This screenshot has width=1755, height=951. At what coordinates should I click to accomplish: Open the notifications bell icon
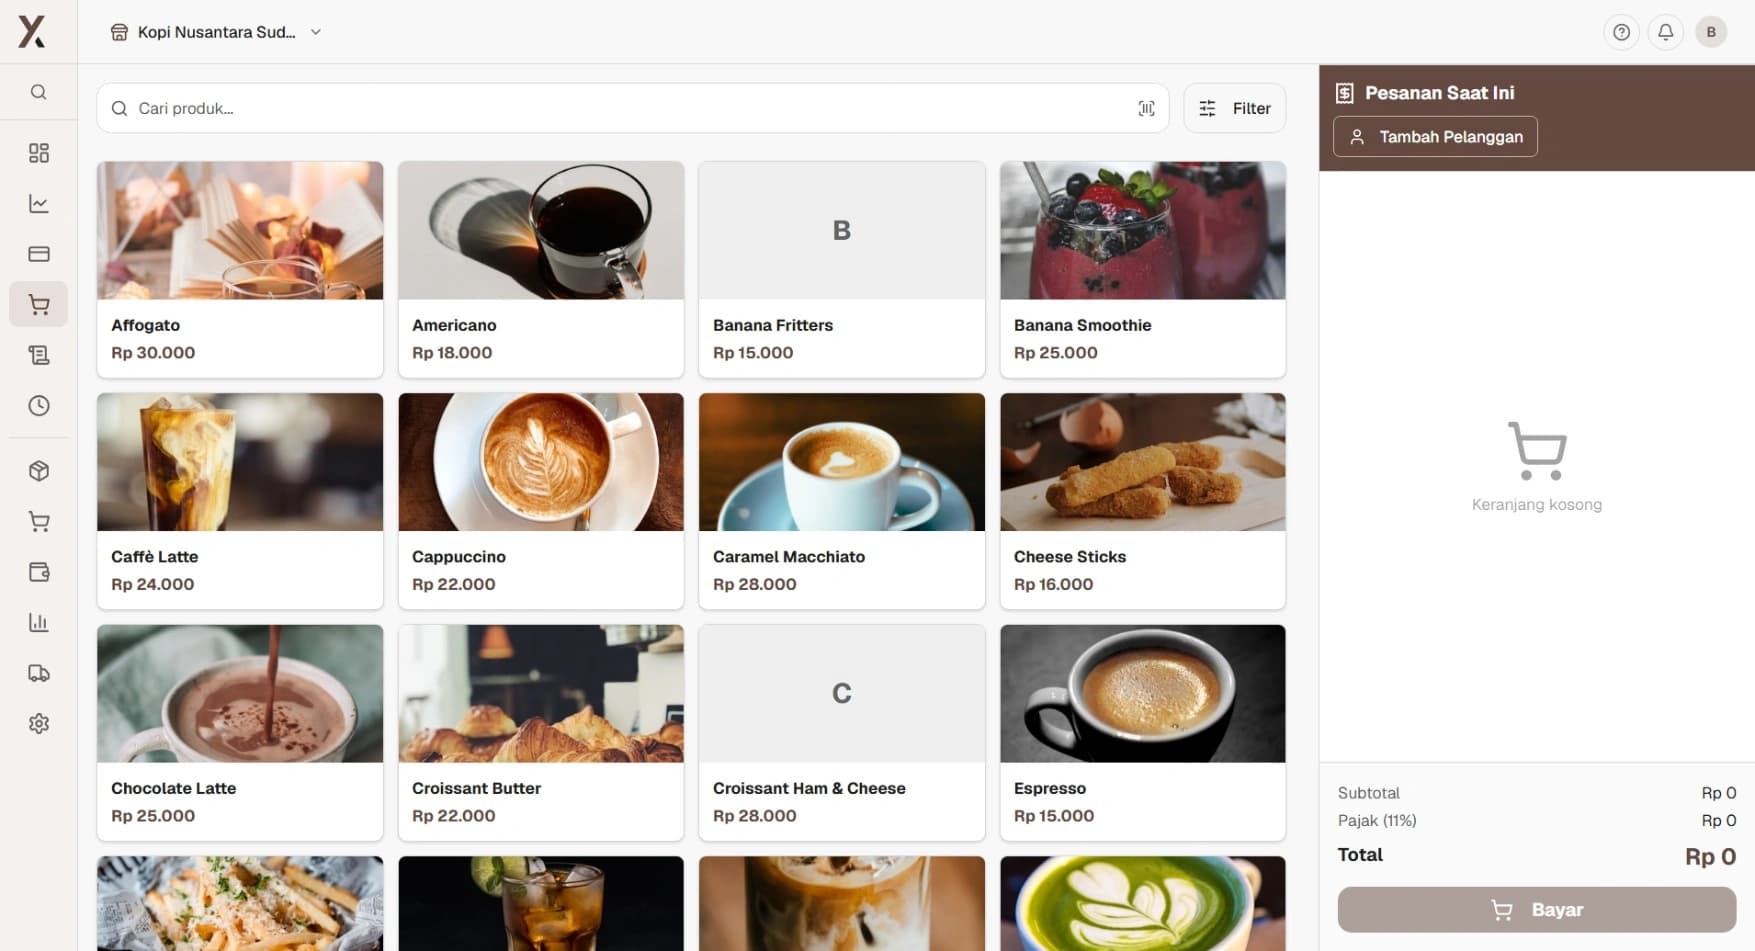tap(1666, 32)
